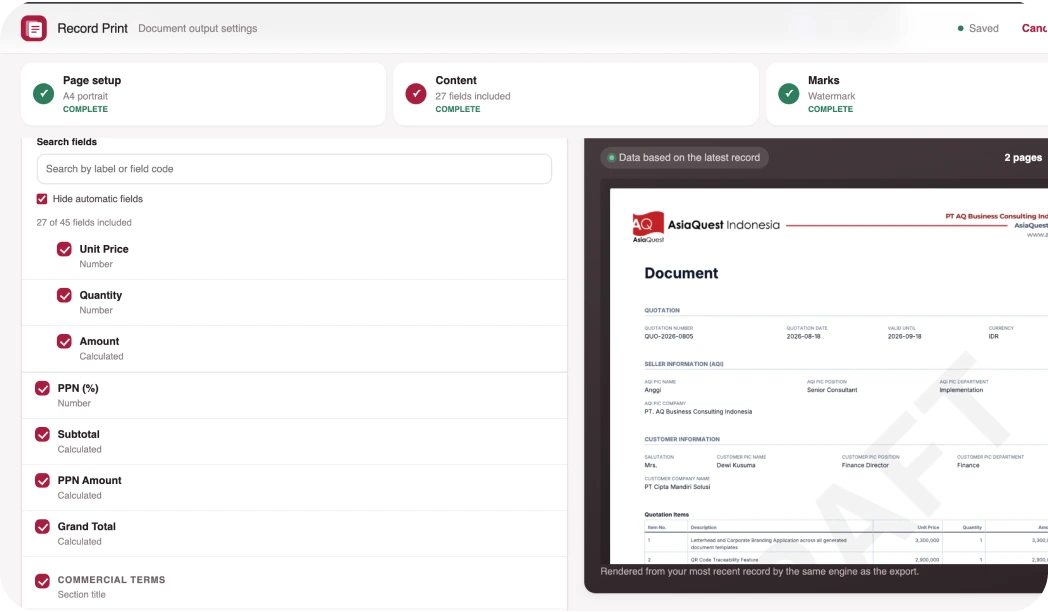Click the Cancel button in the header
Viewport: 1048px width, 612px height.
[x=1034, y=28]
